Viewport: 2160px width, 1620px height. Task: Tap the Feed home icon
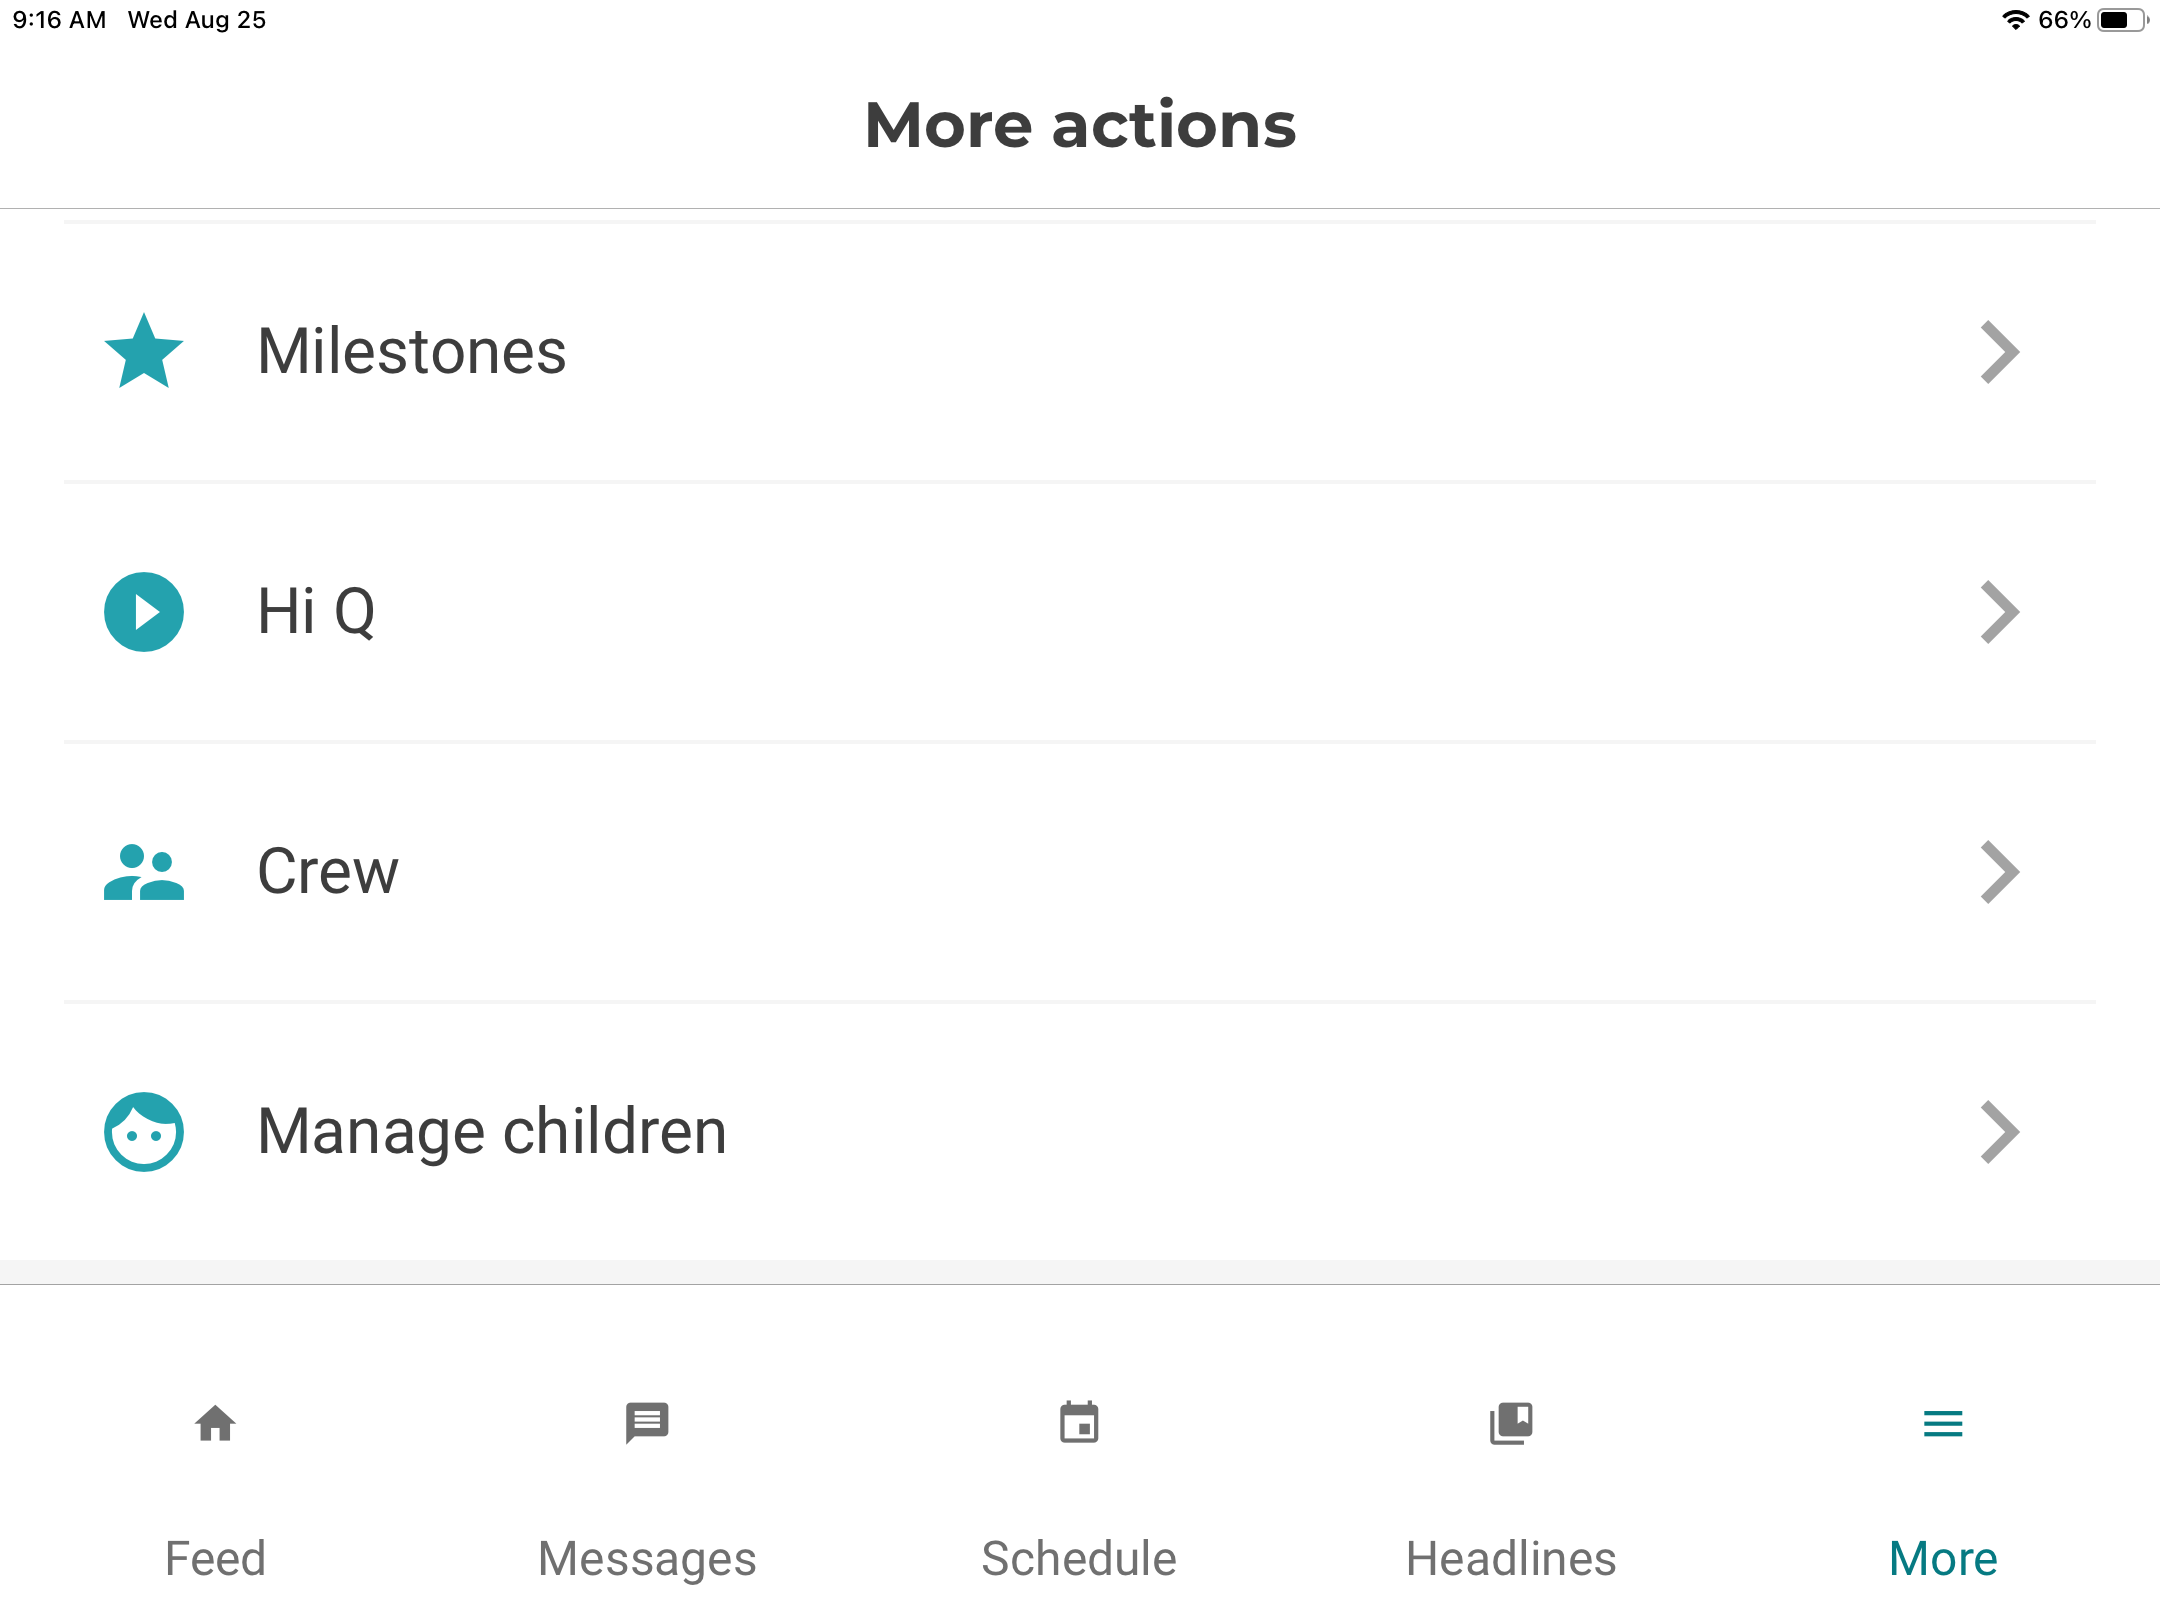(x=215, y=1423)
